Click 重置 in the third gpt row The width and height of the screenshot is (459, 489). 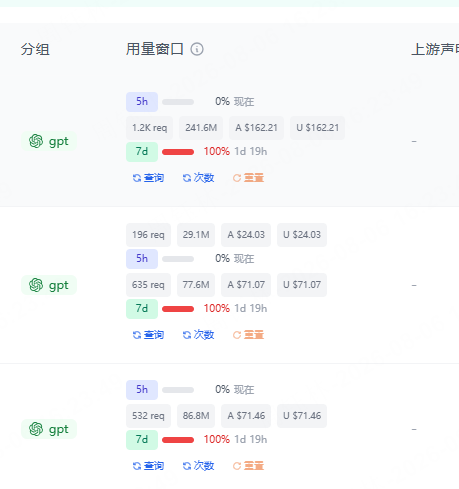[x=248, y=466]
